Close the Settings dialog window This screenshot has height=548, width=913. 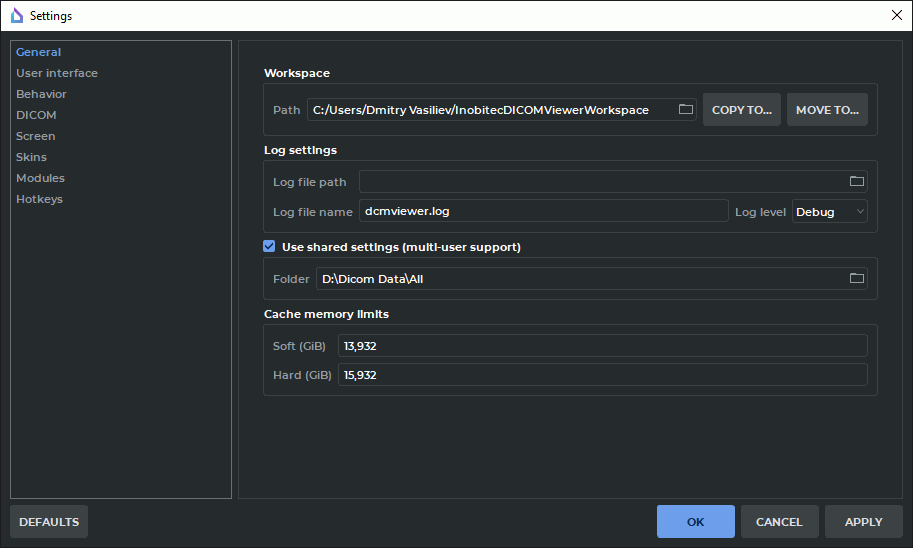pos(896,15)
